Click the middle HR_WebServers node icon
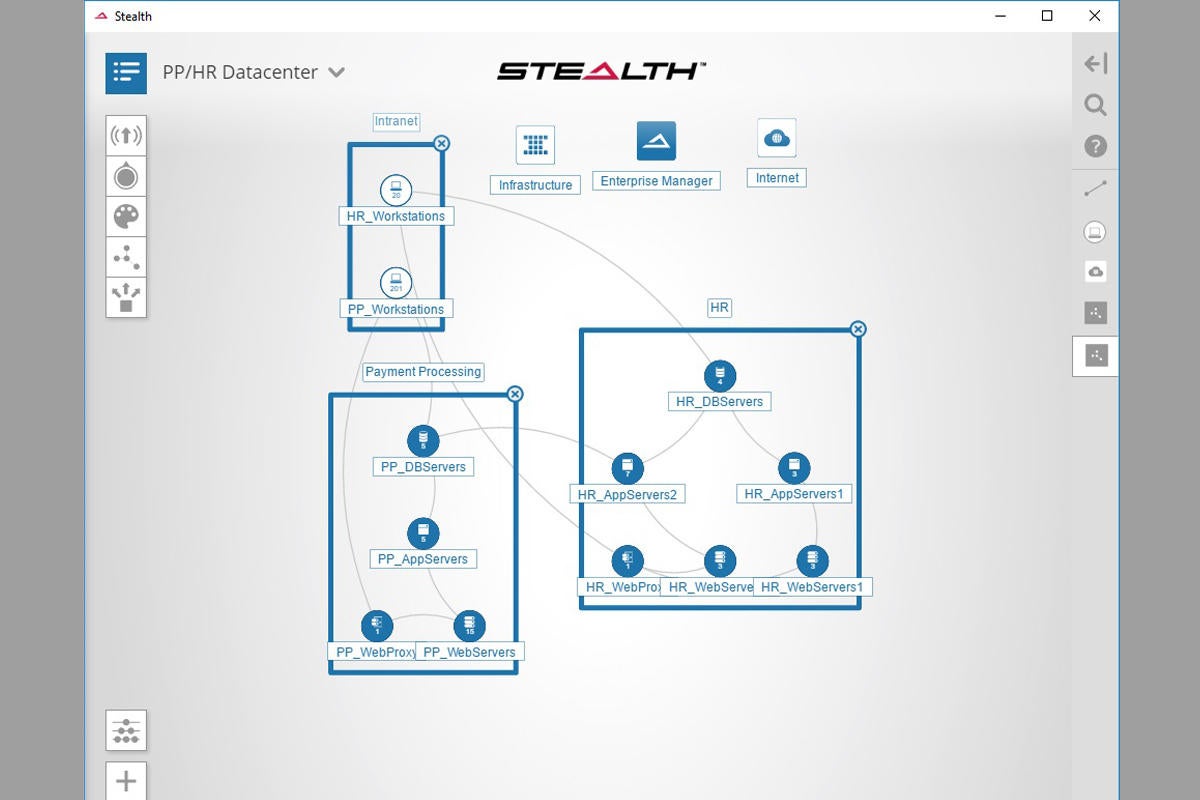 720,561
